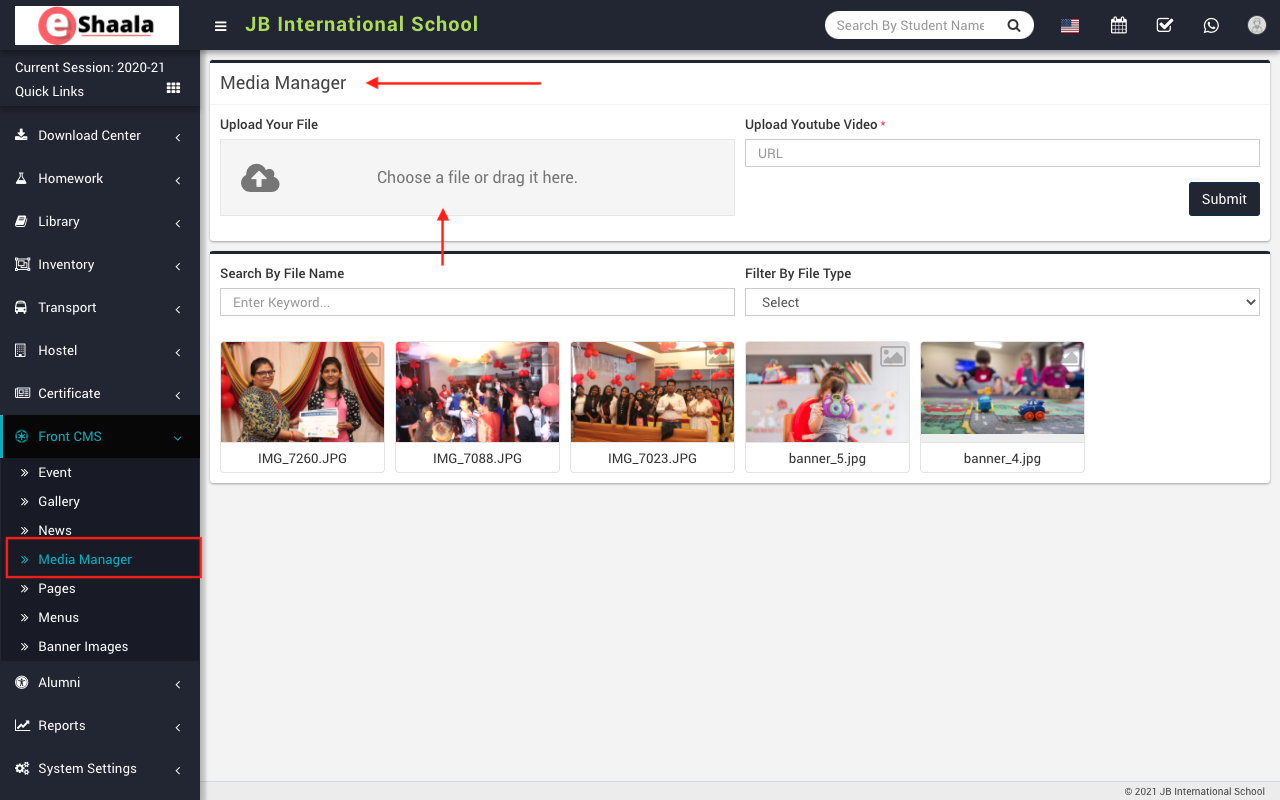Click the cloud upload icon
The height and width of the screenshot is (800, 1280).
click(260, 178)
